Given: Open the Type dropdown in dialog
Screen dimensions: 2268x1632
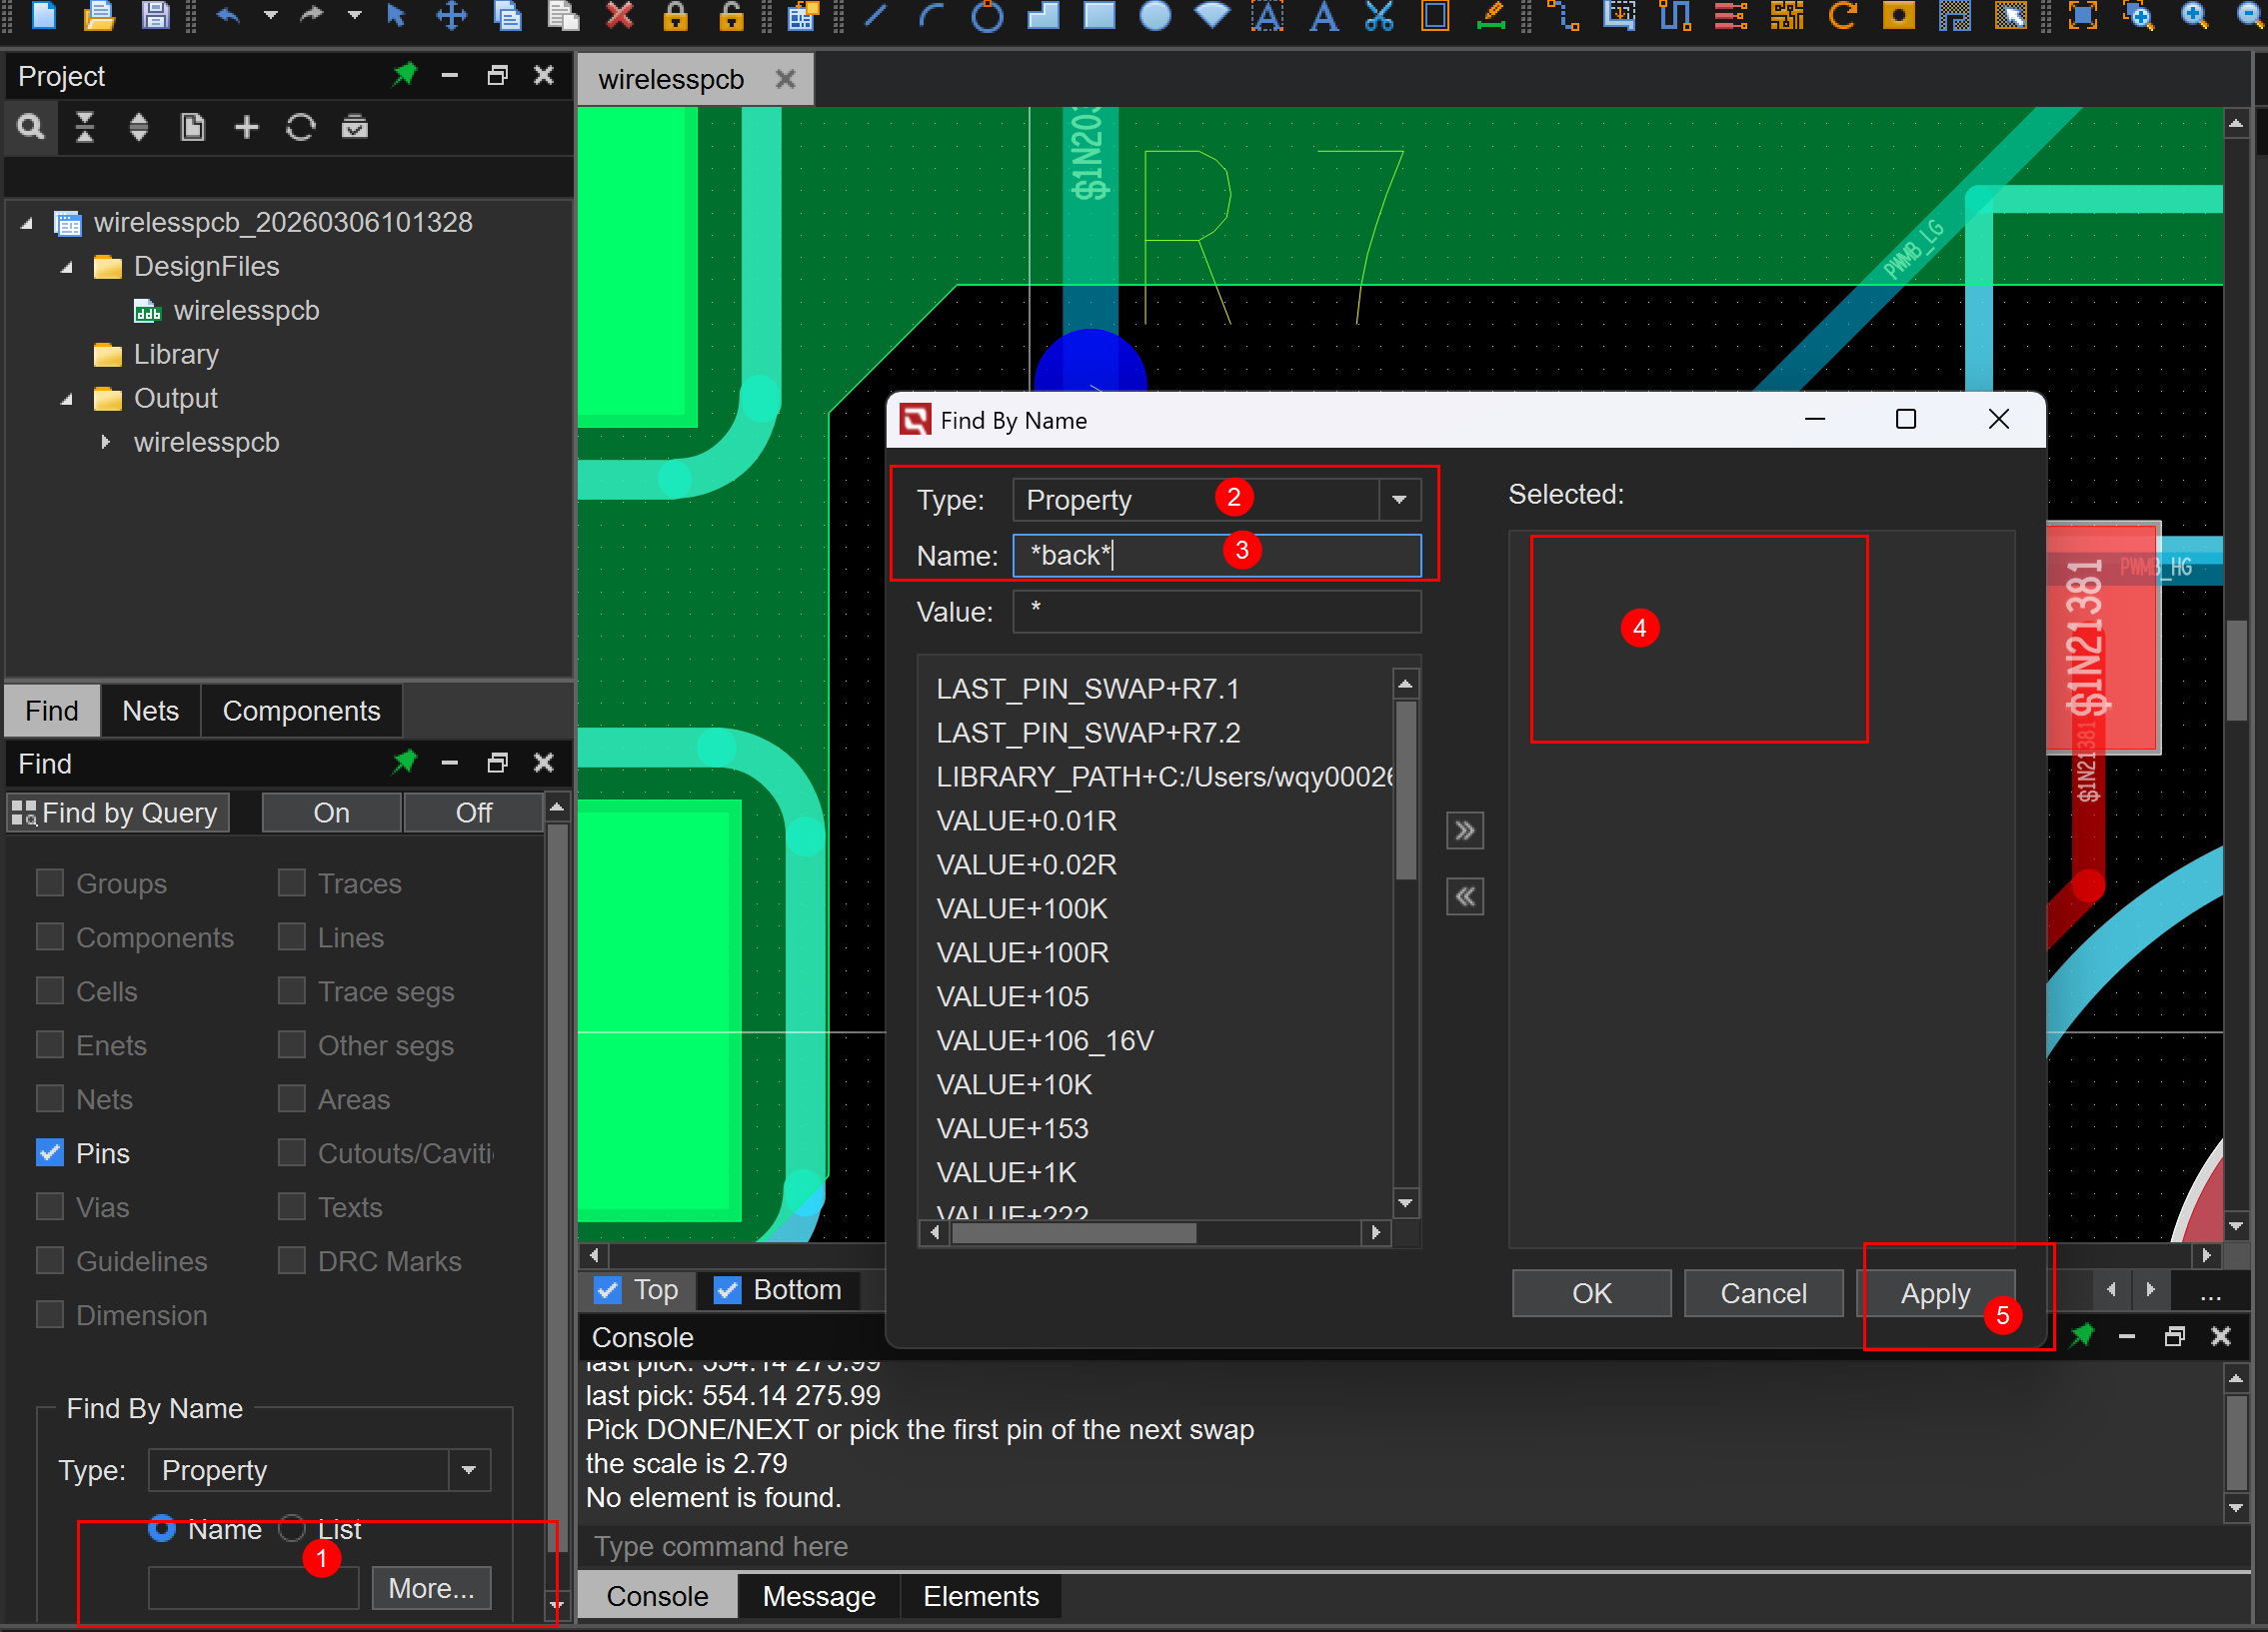Looking at the screenshot, I should coord(1398,499).
